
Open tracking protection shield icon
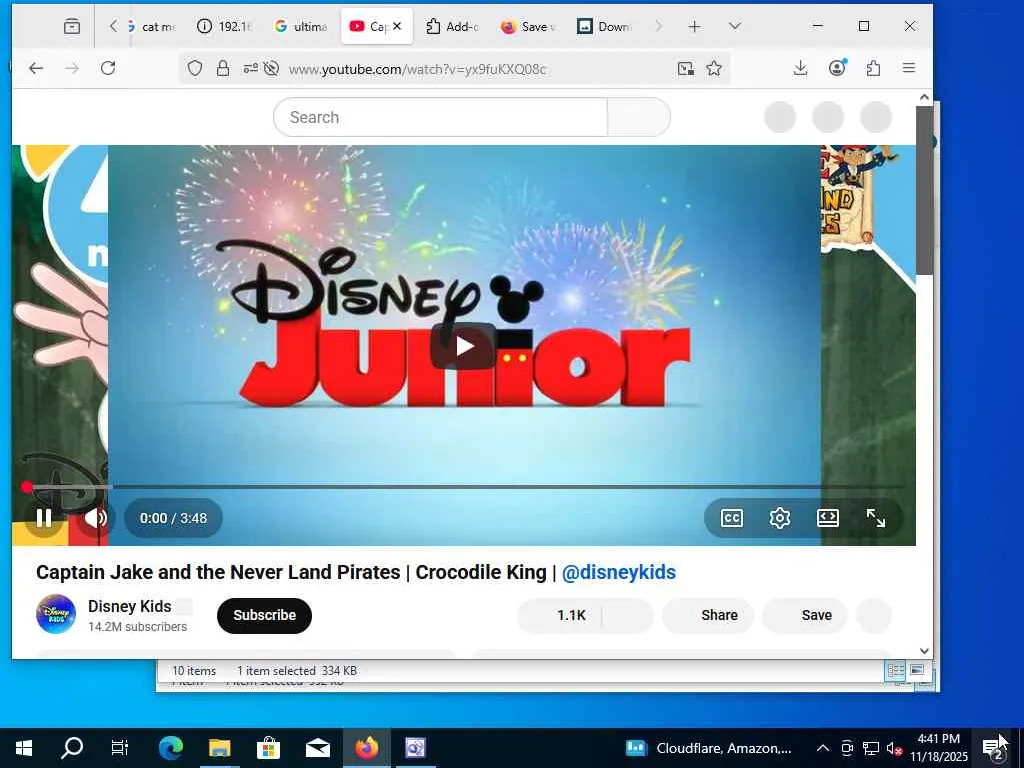coord(195,68)
